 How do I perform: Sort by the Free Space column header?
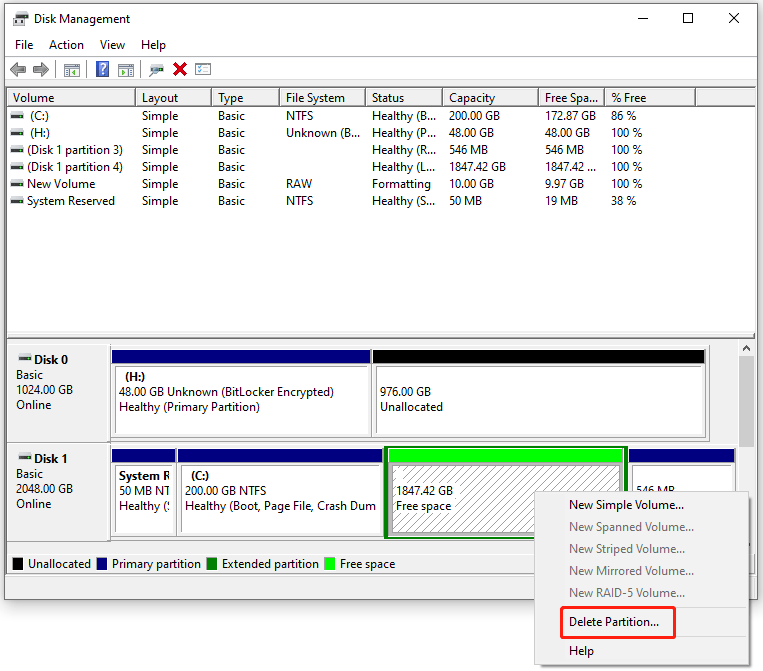[x=572, y=97]
